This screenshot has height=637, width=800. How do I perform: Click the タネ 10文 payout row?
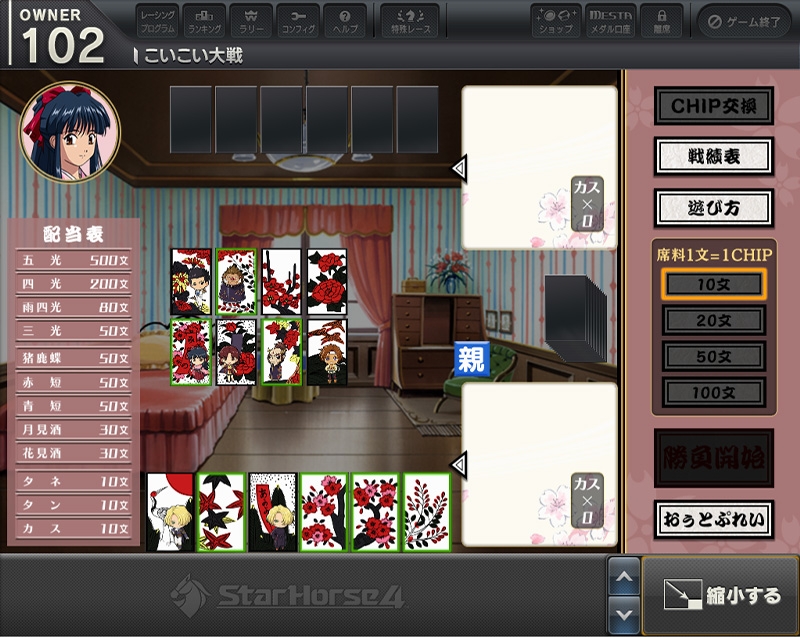click(x=74, y=481)
